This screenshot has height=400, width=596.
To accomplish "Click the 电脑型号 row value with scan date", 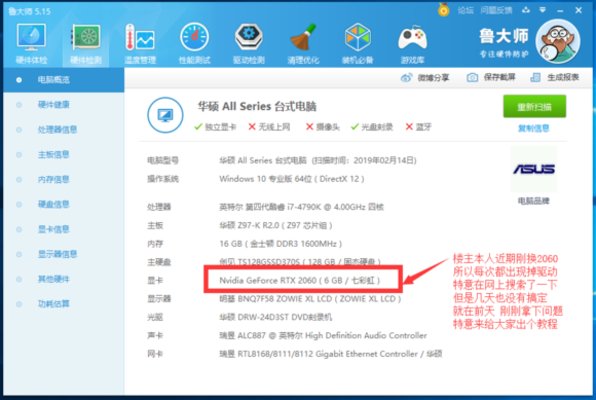I will coord(318,160).
